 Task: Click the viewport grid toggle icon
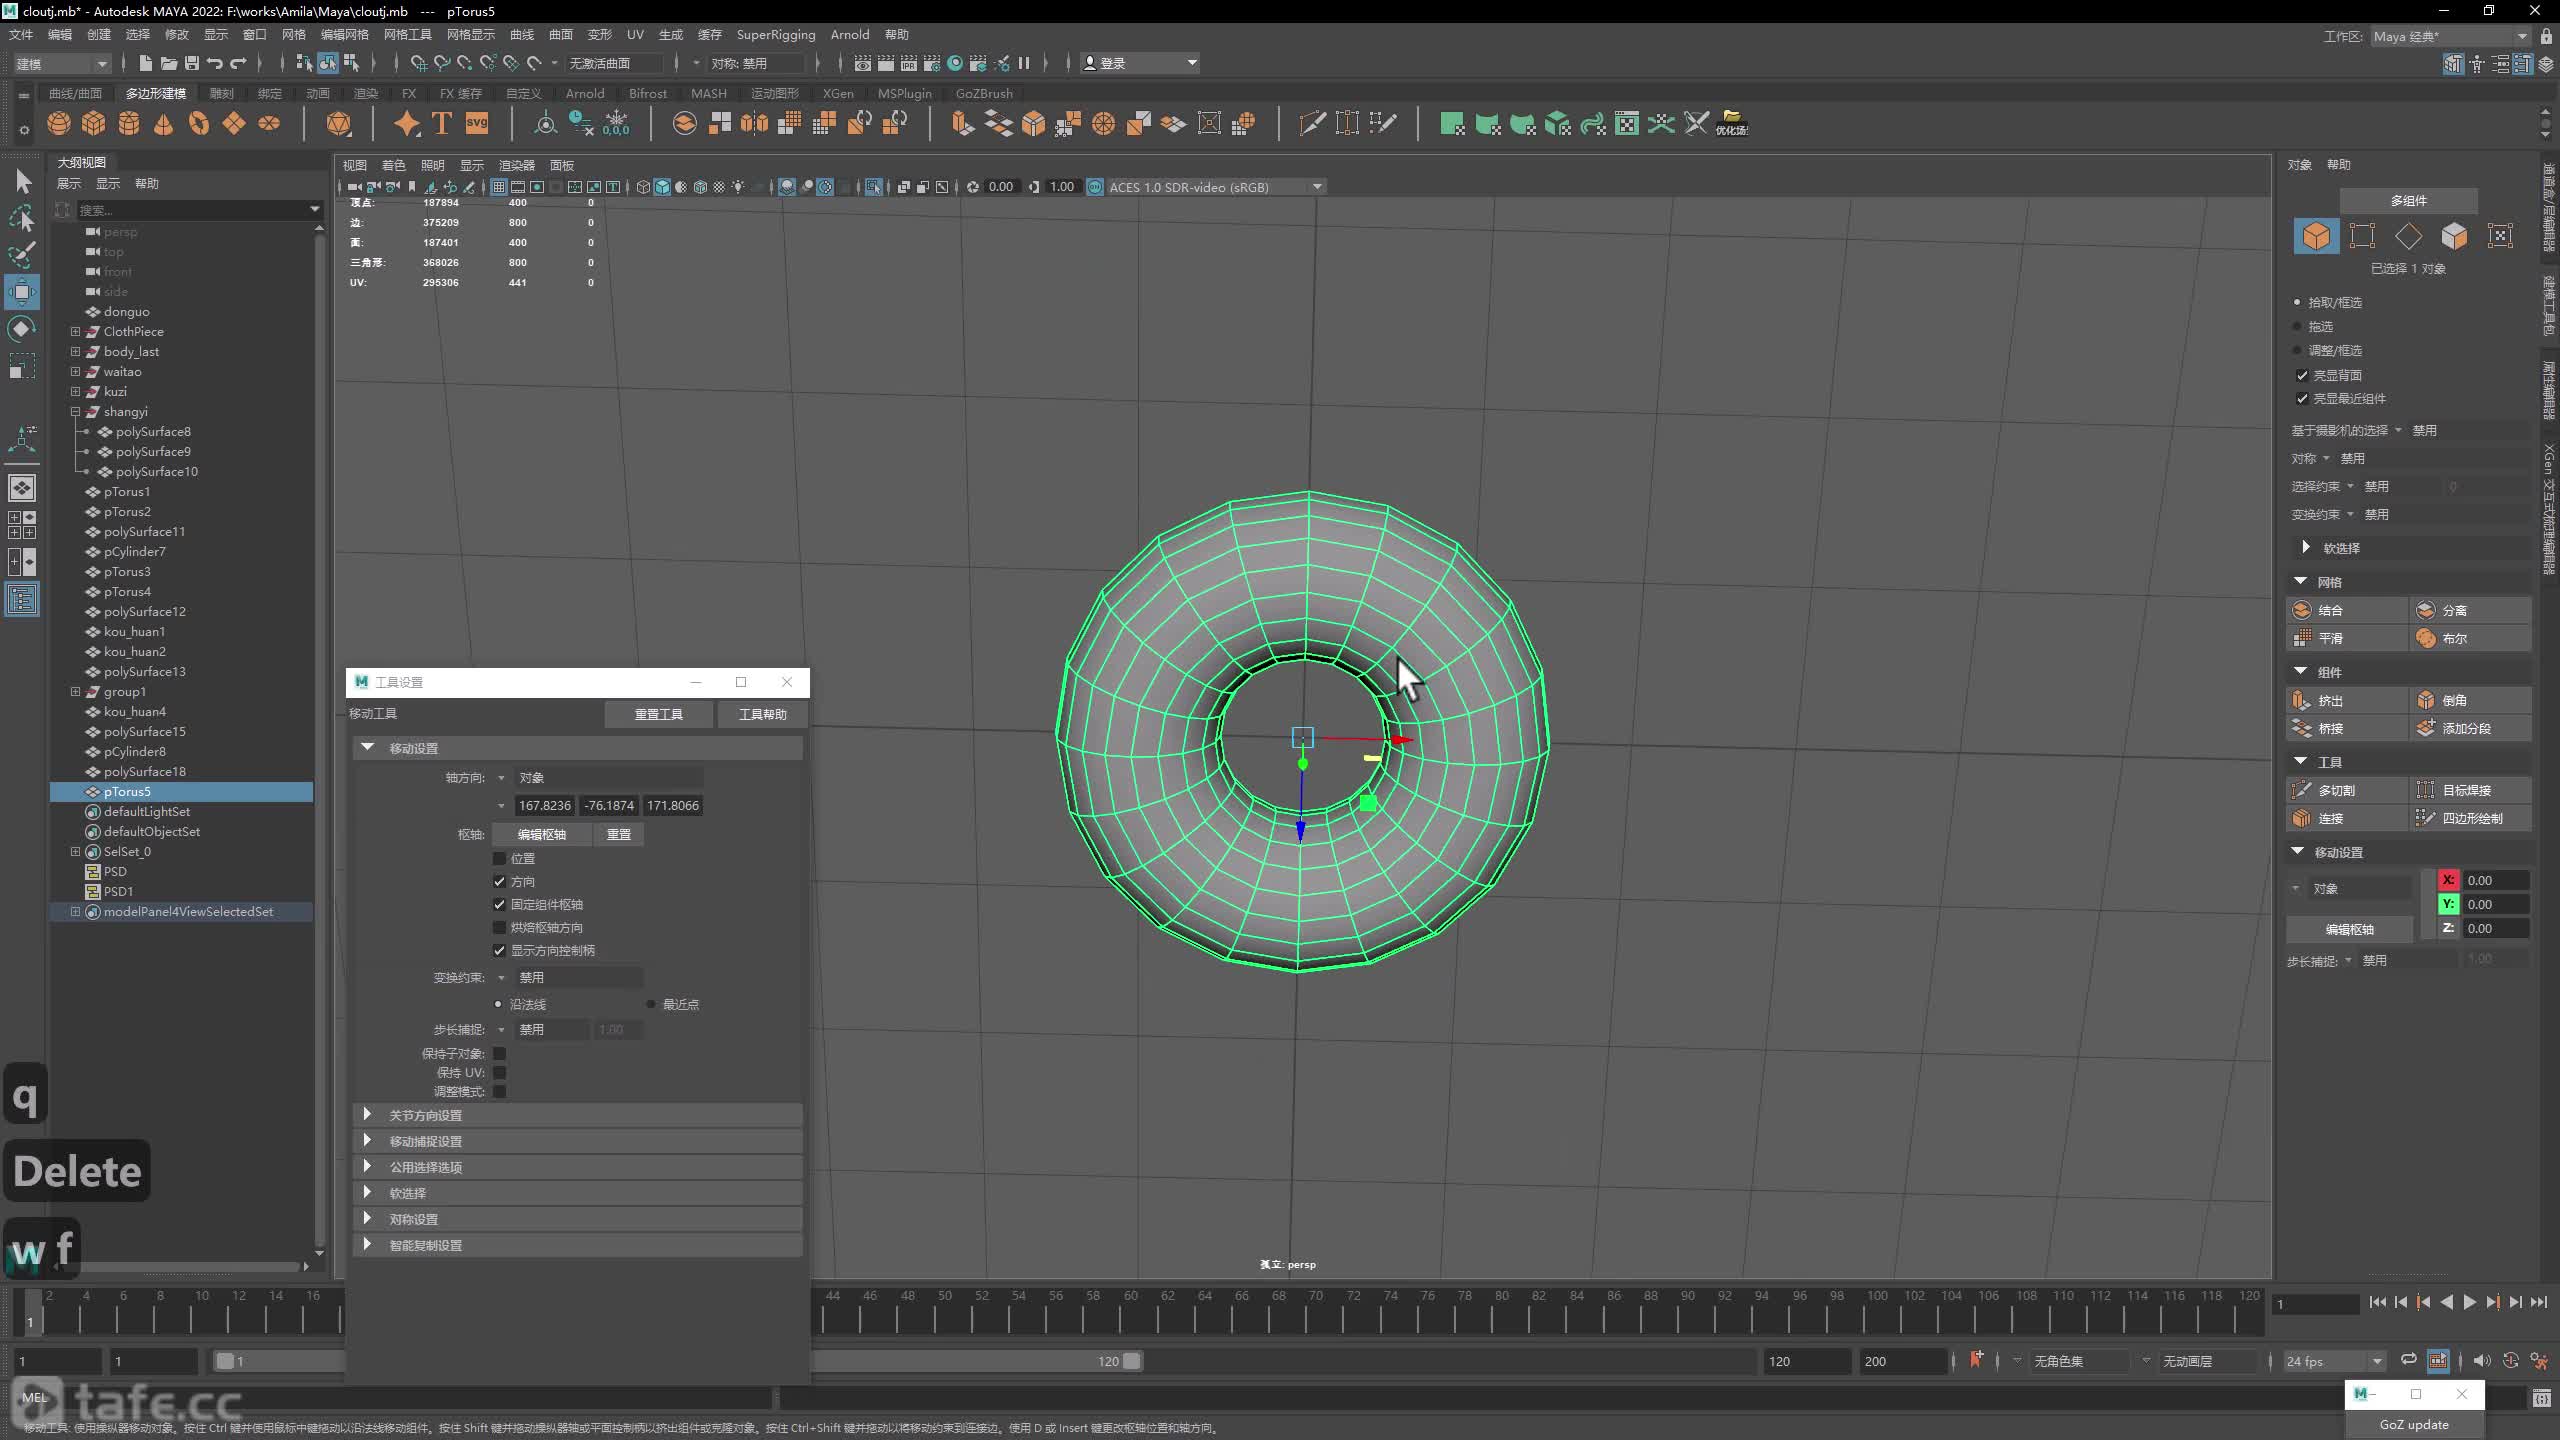(x=498, y=187)
